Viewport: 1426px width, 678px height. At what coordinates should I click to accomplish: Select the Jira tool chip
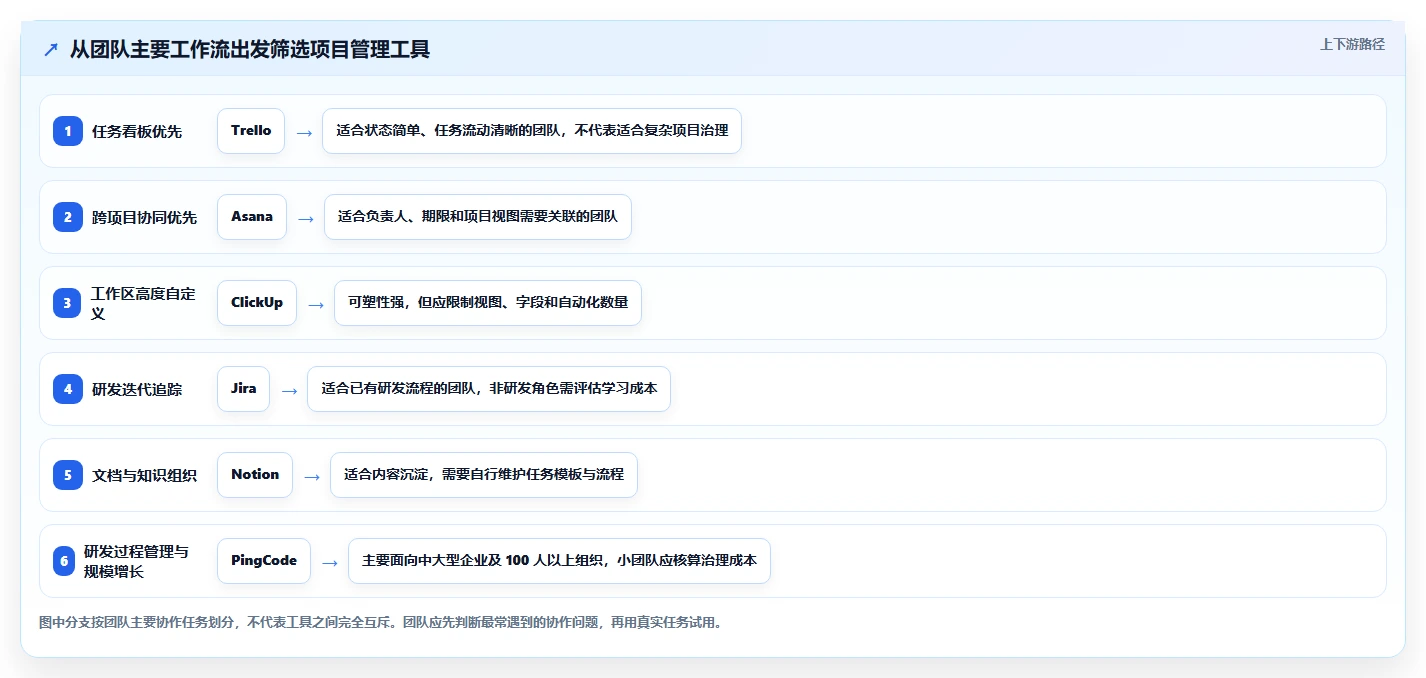click(243, 389)
